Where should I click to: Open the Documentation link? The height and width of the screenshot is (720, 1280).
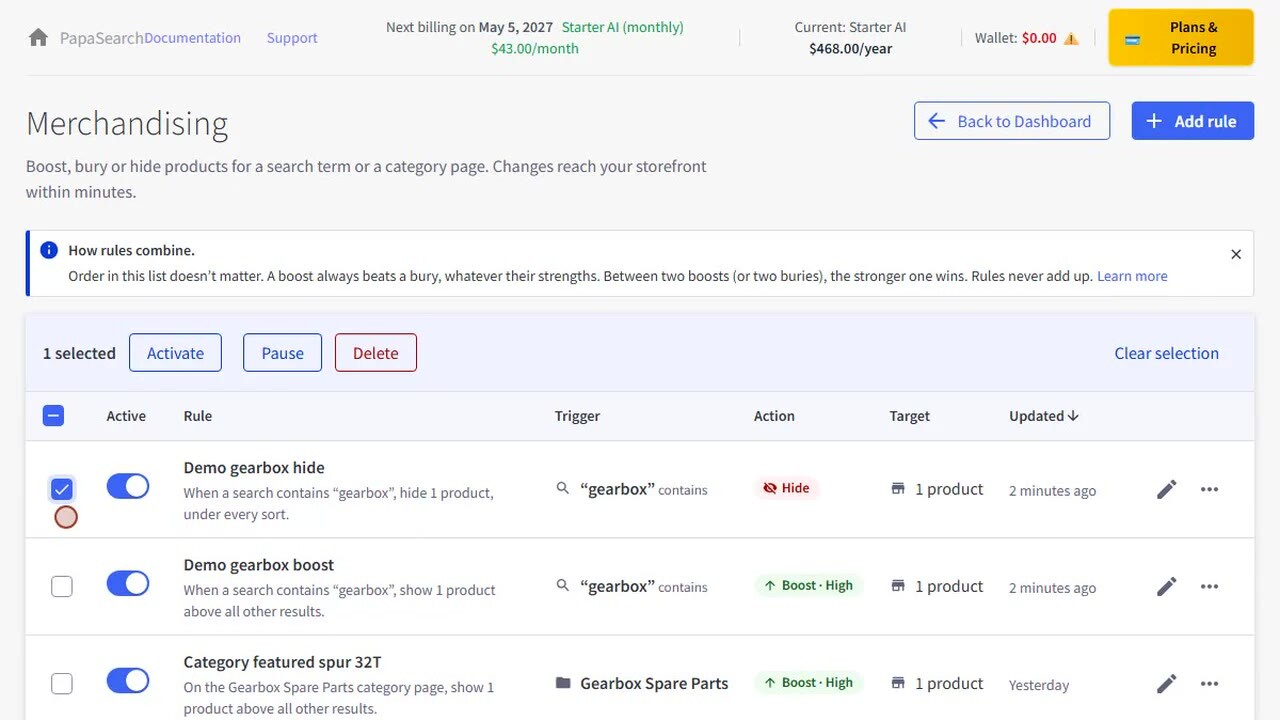point(193,38)
